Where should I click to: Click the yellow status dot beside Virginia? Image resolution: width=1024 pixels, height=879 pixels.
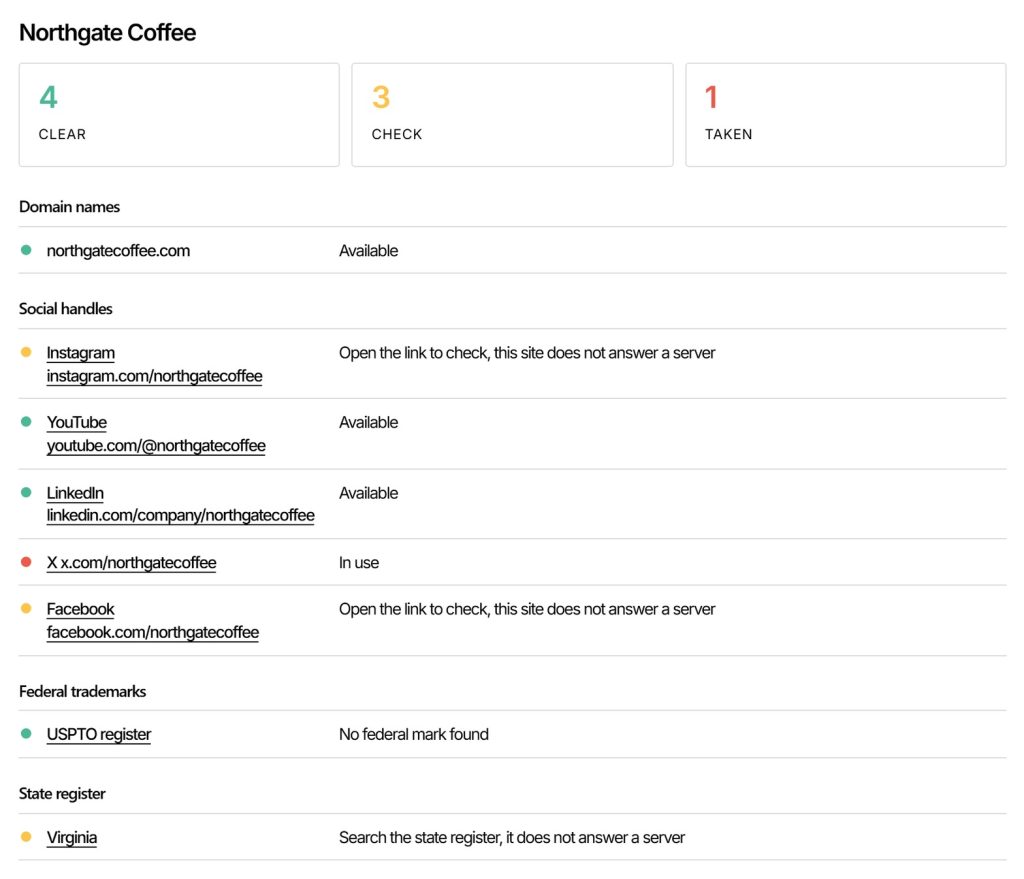pyautogui.click(x=26, y=837)
